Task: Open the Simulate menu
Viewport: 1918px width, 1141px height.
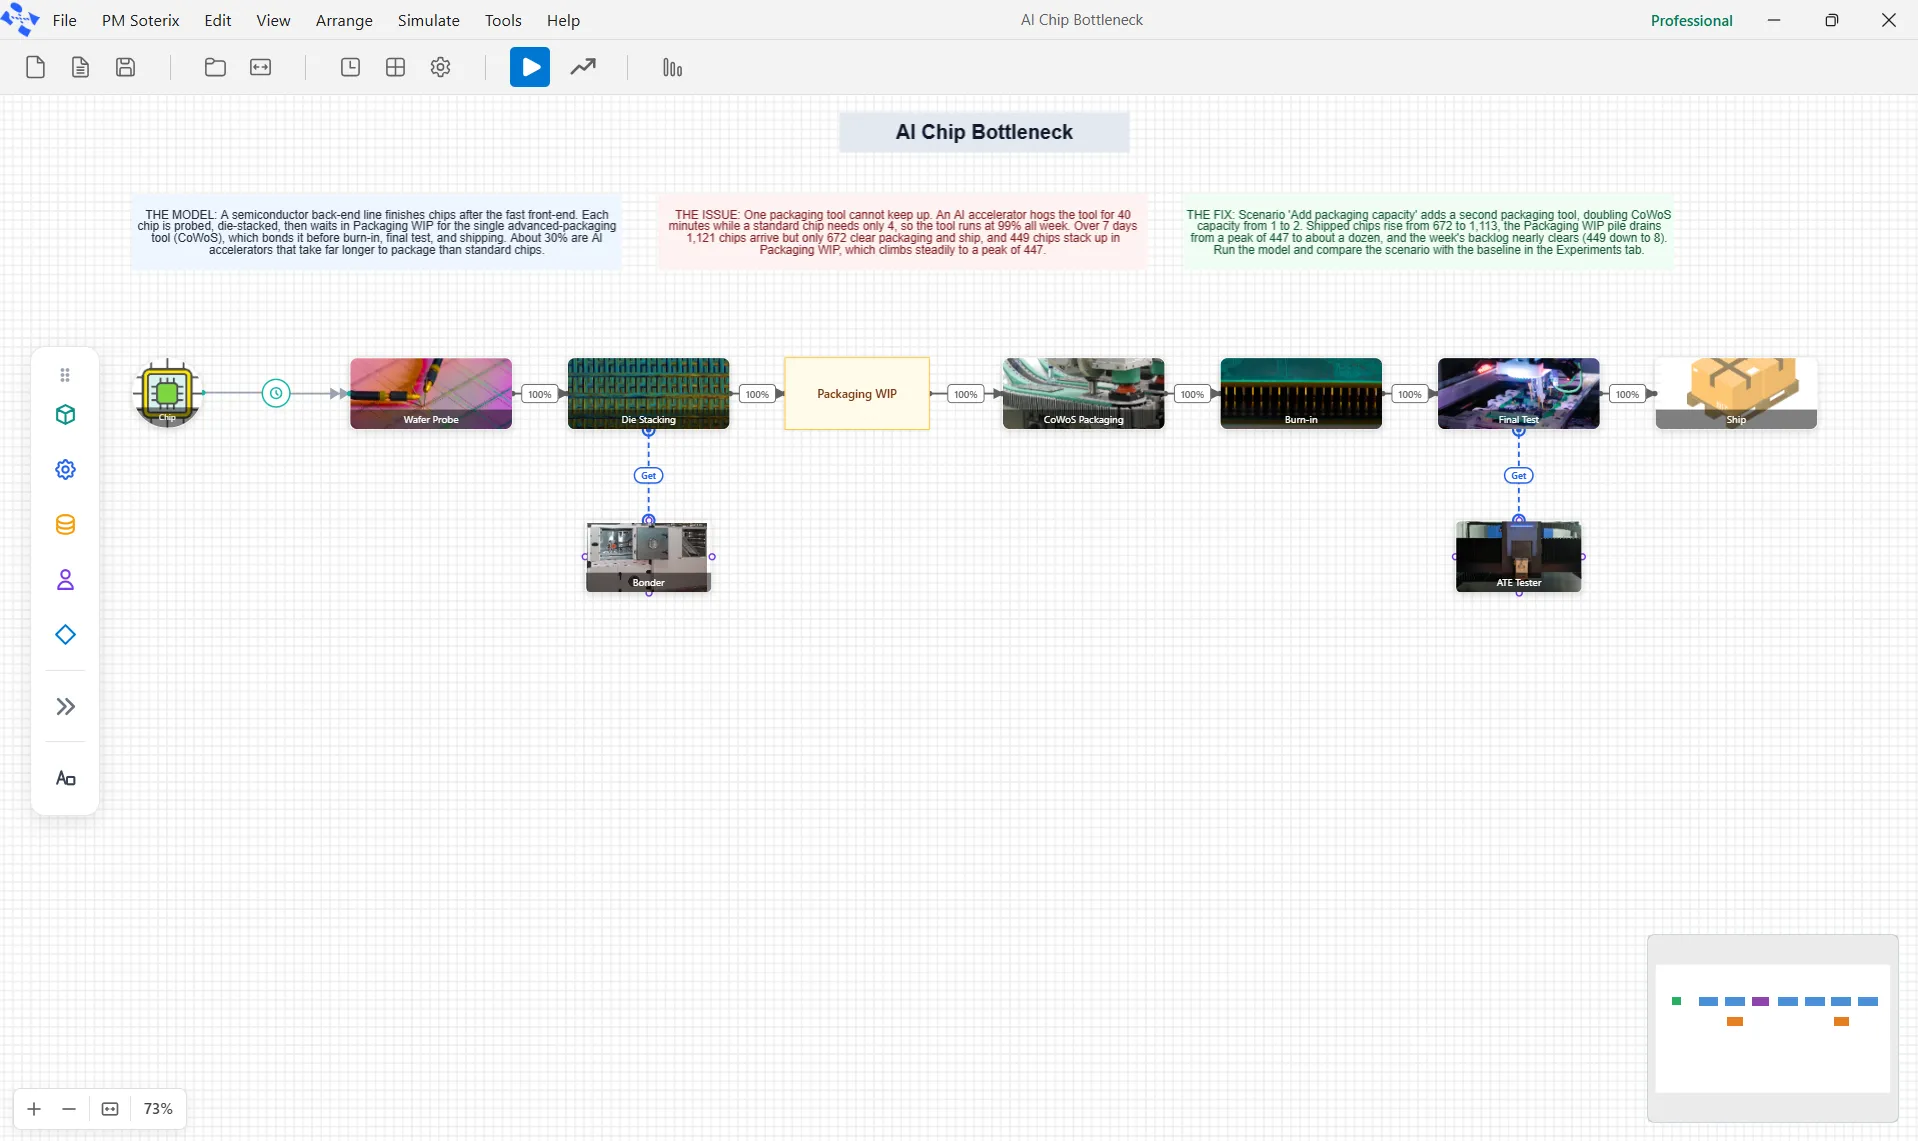Action: (429, 20)
